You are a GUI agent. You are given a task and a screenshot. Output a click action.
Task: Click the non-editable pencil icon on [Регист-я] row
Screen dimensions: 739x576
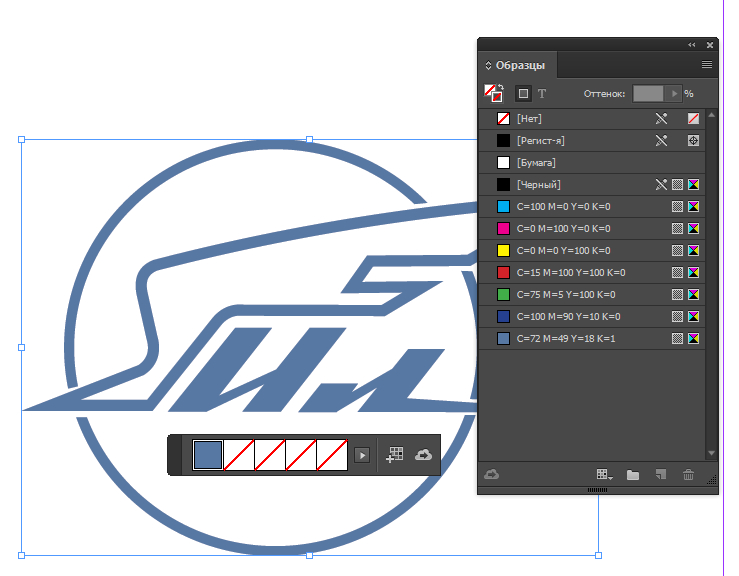[x=661, y=140]
